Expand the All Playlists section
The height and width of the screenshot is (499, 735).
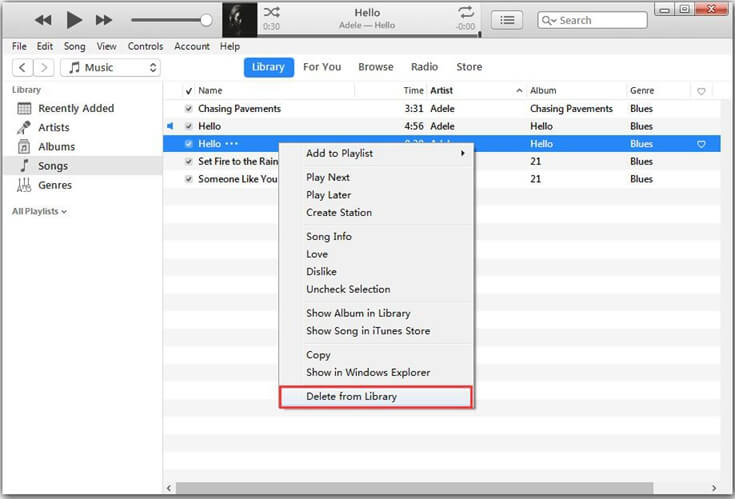40,212
